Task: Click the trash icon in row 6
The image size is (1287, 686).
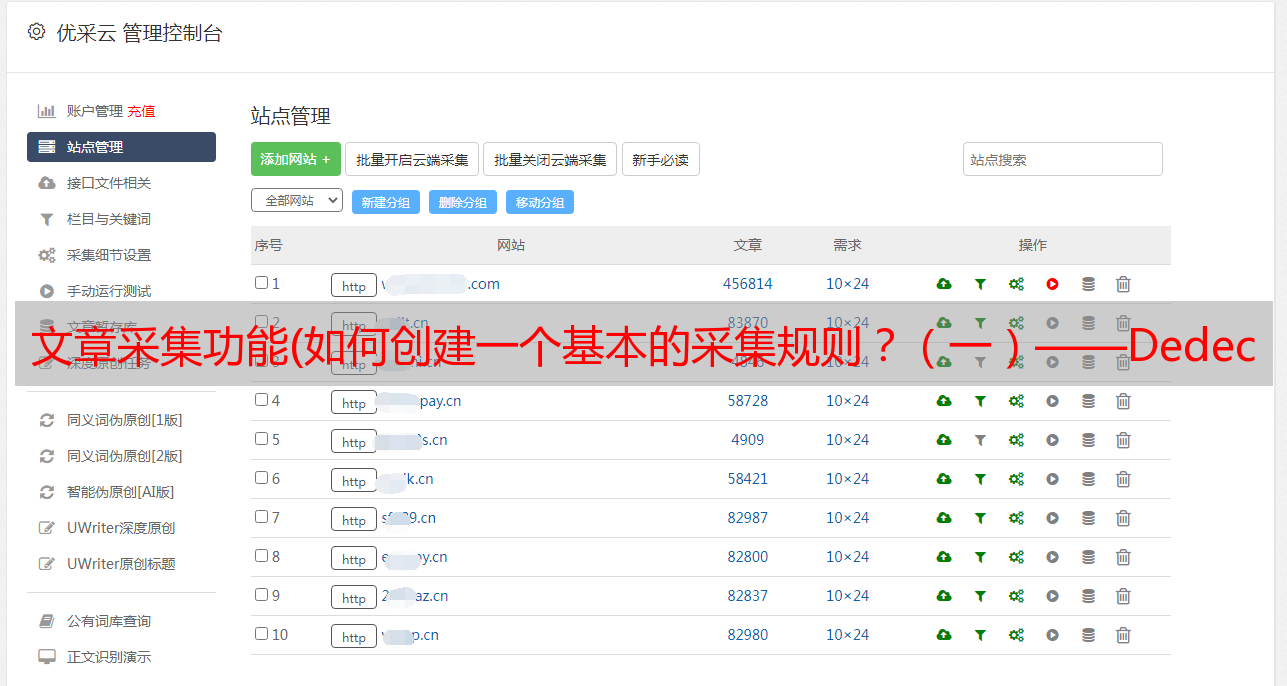Action: (x=1123, y=479)
